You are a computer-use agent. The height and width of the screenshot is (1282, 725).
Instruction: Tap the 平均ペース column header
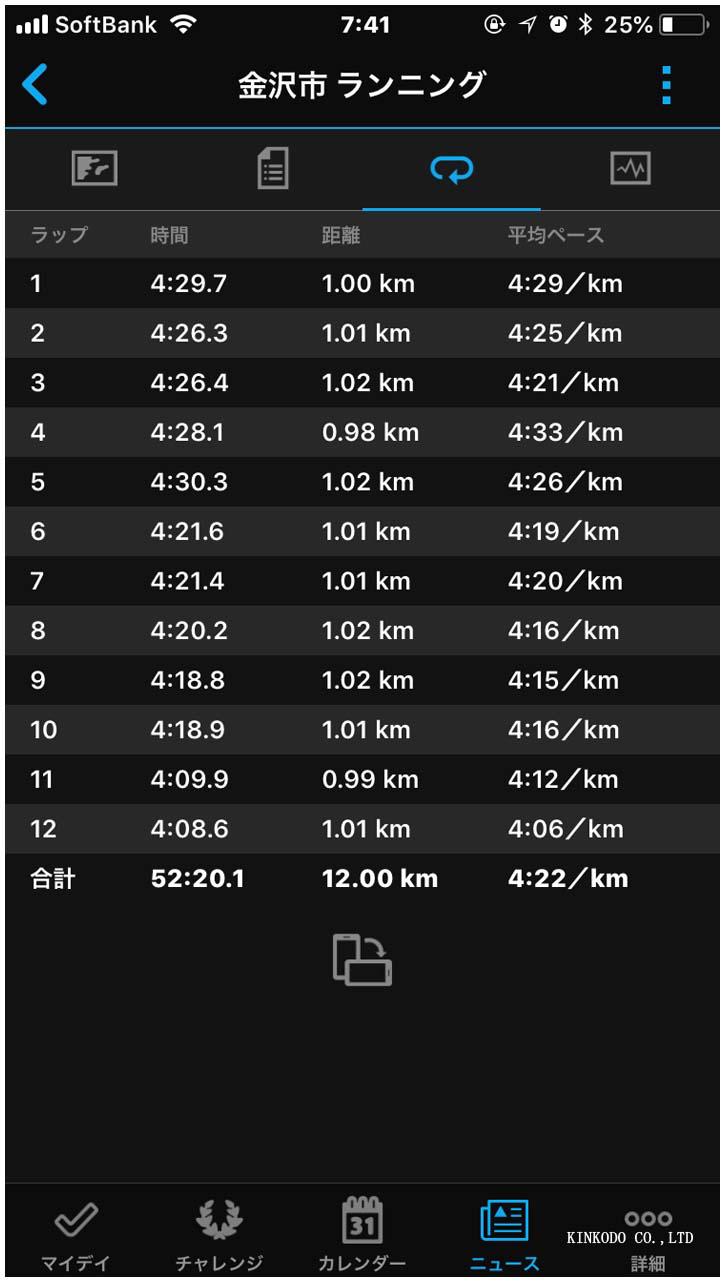click(x=555, y=236)
